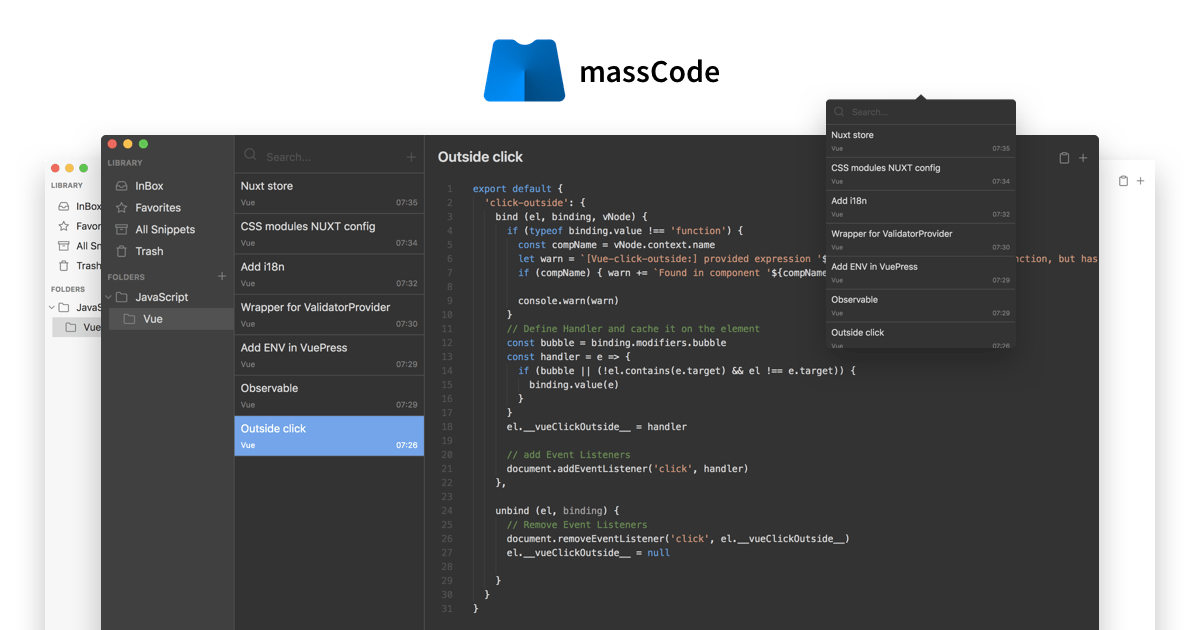Click the add Event Listeners comment line
1200x630 pixels.
pos(568,454)
